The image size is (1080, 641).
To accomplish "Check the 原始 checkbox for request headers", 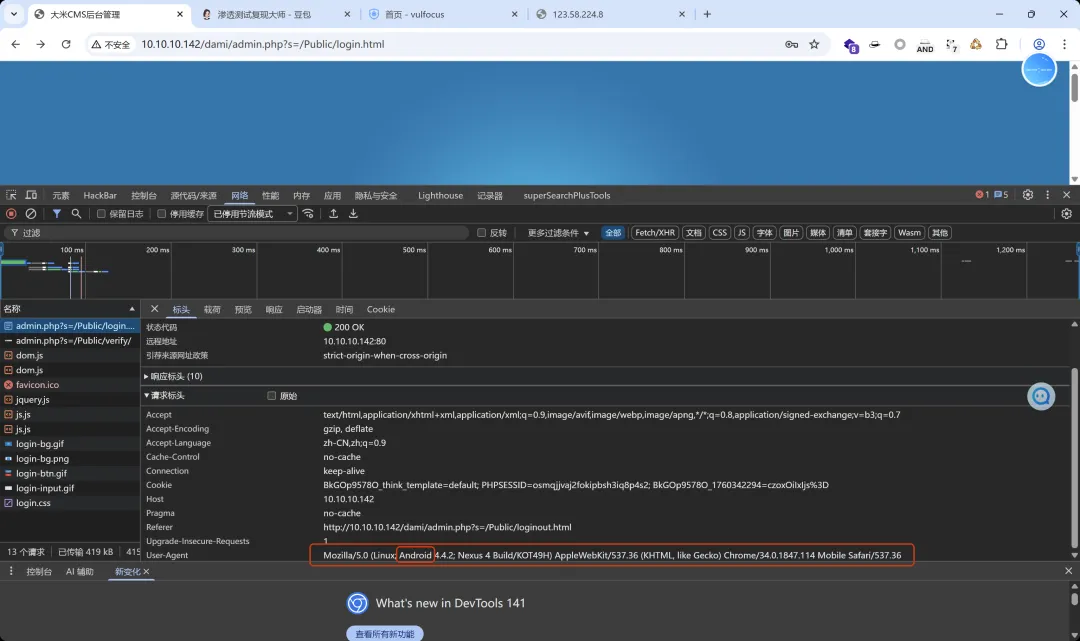I will [272, 396].
